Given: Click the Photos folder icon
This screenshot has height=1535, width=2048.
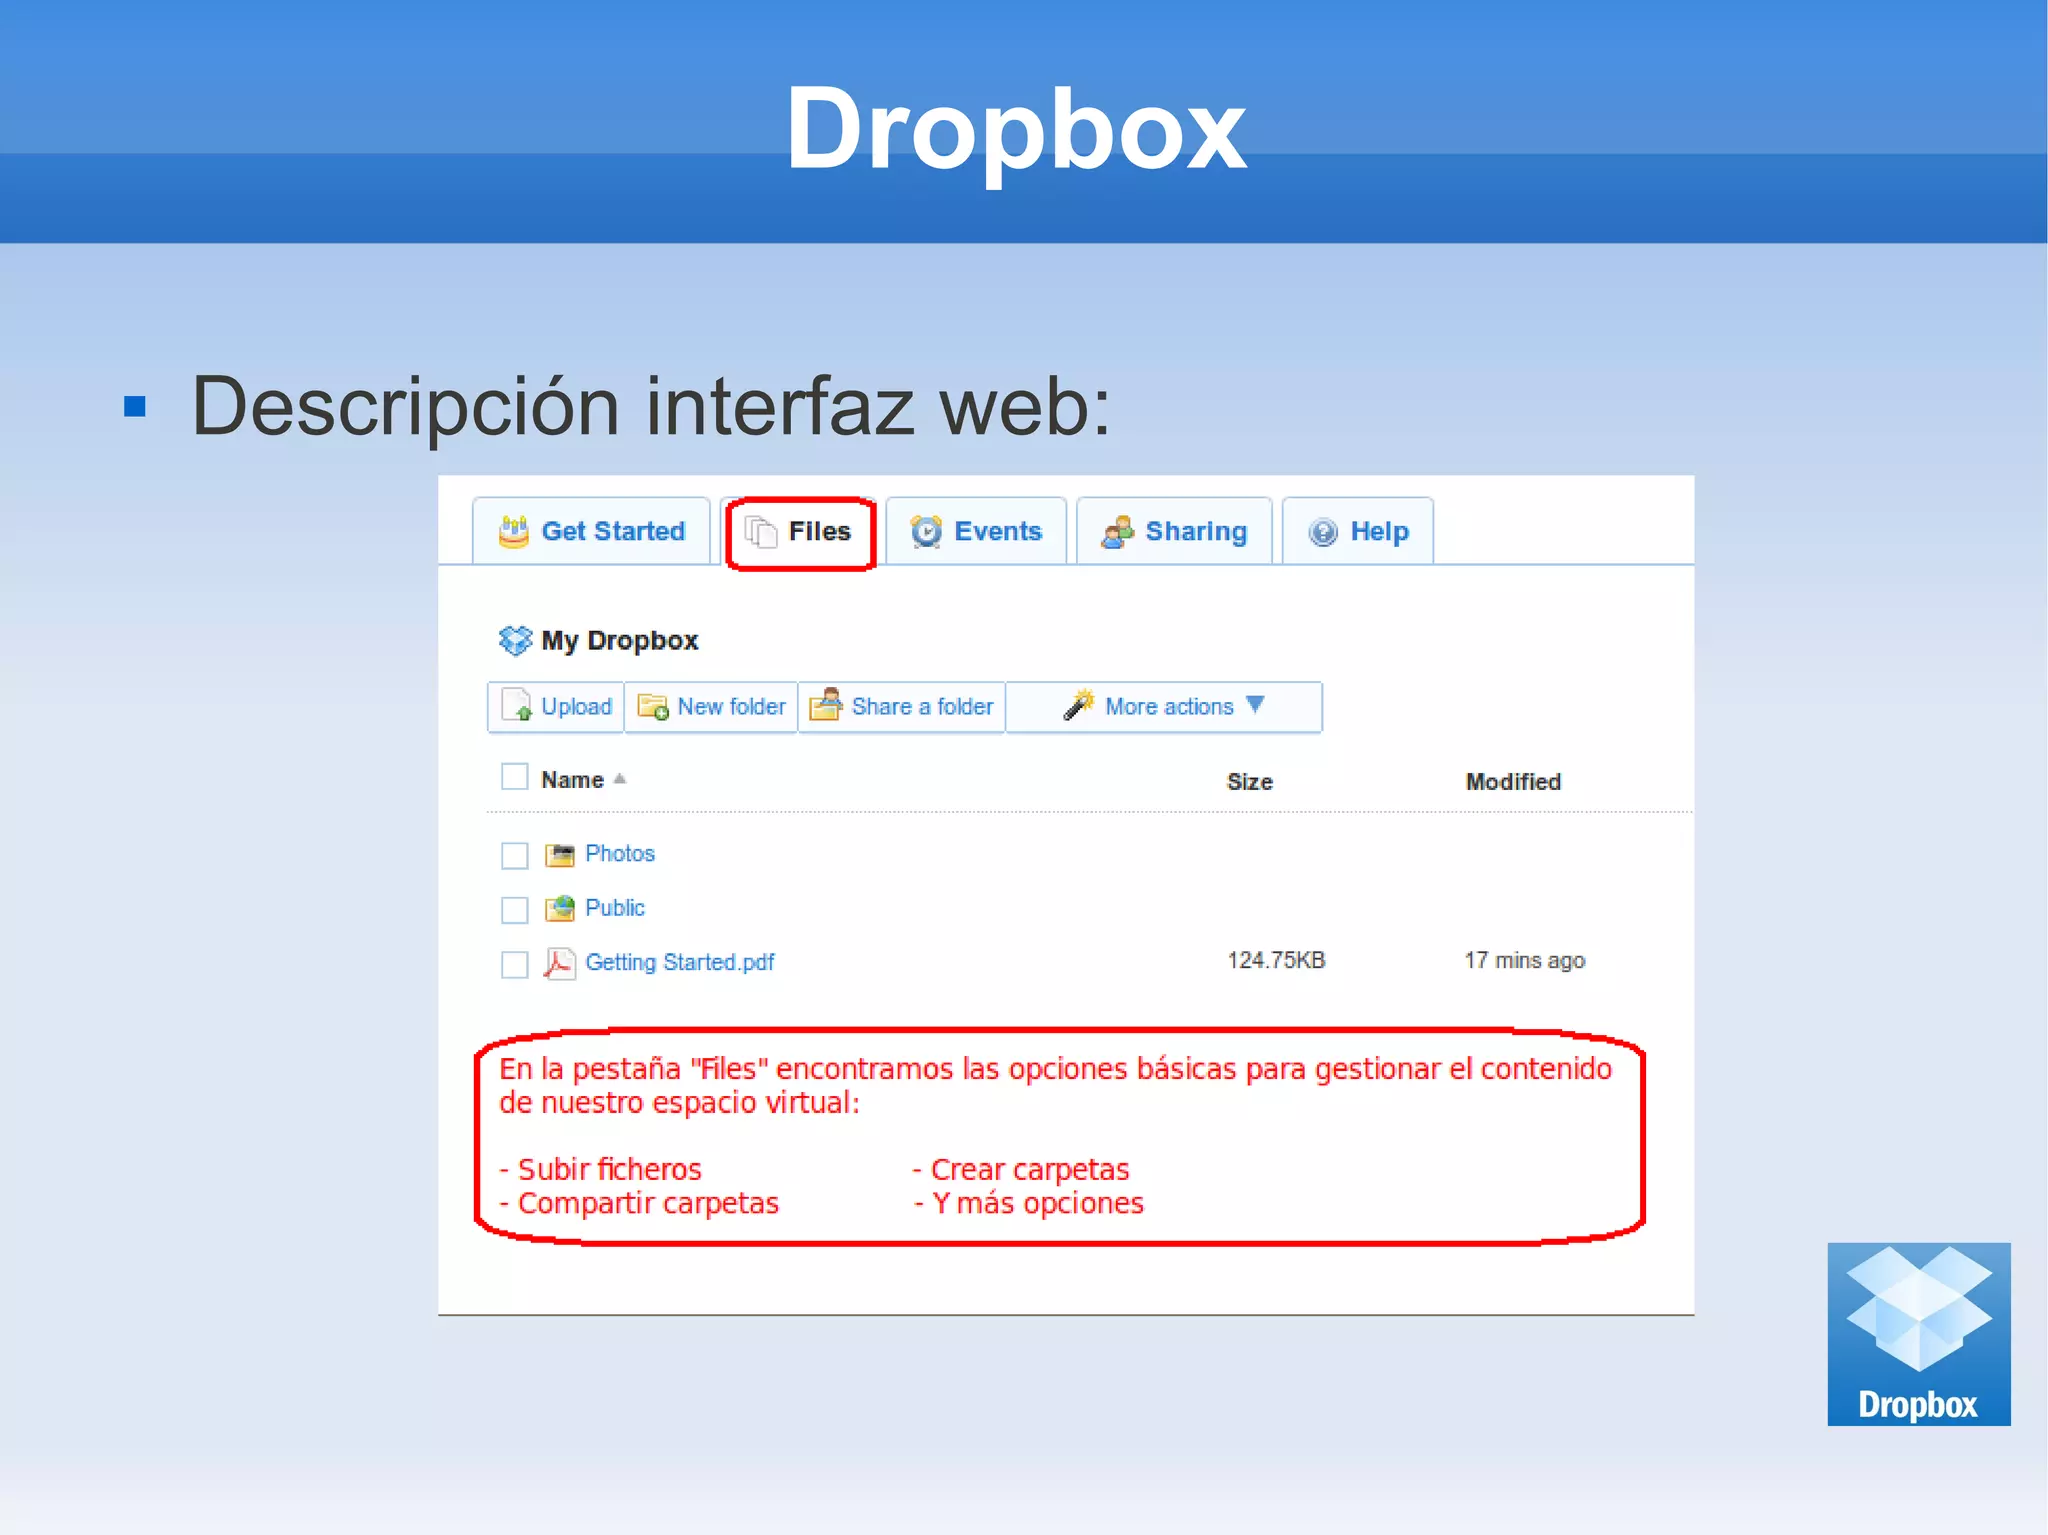Looking at the screenshot, I should [560, 855].
